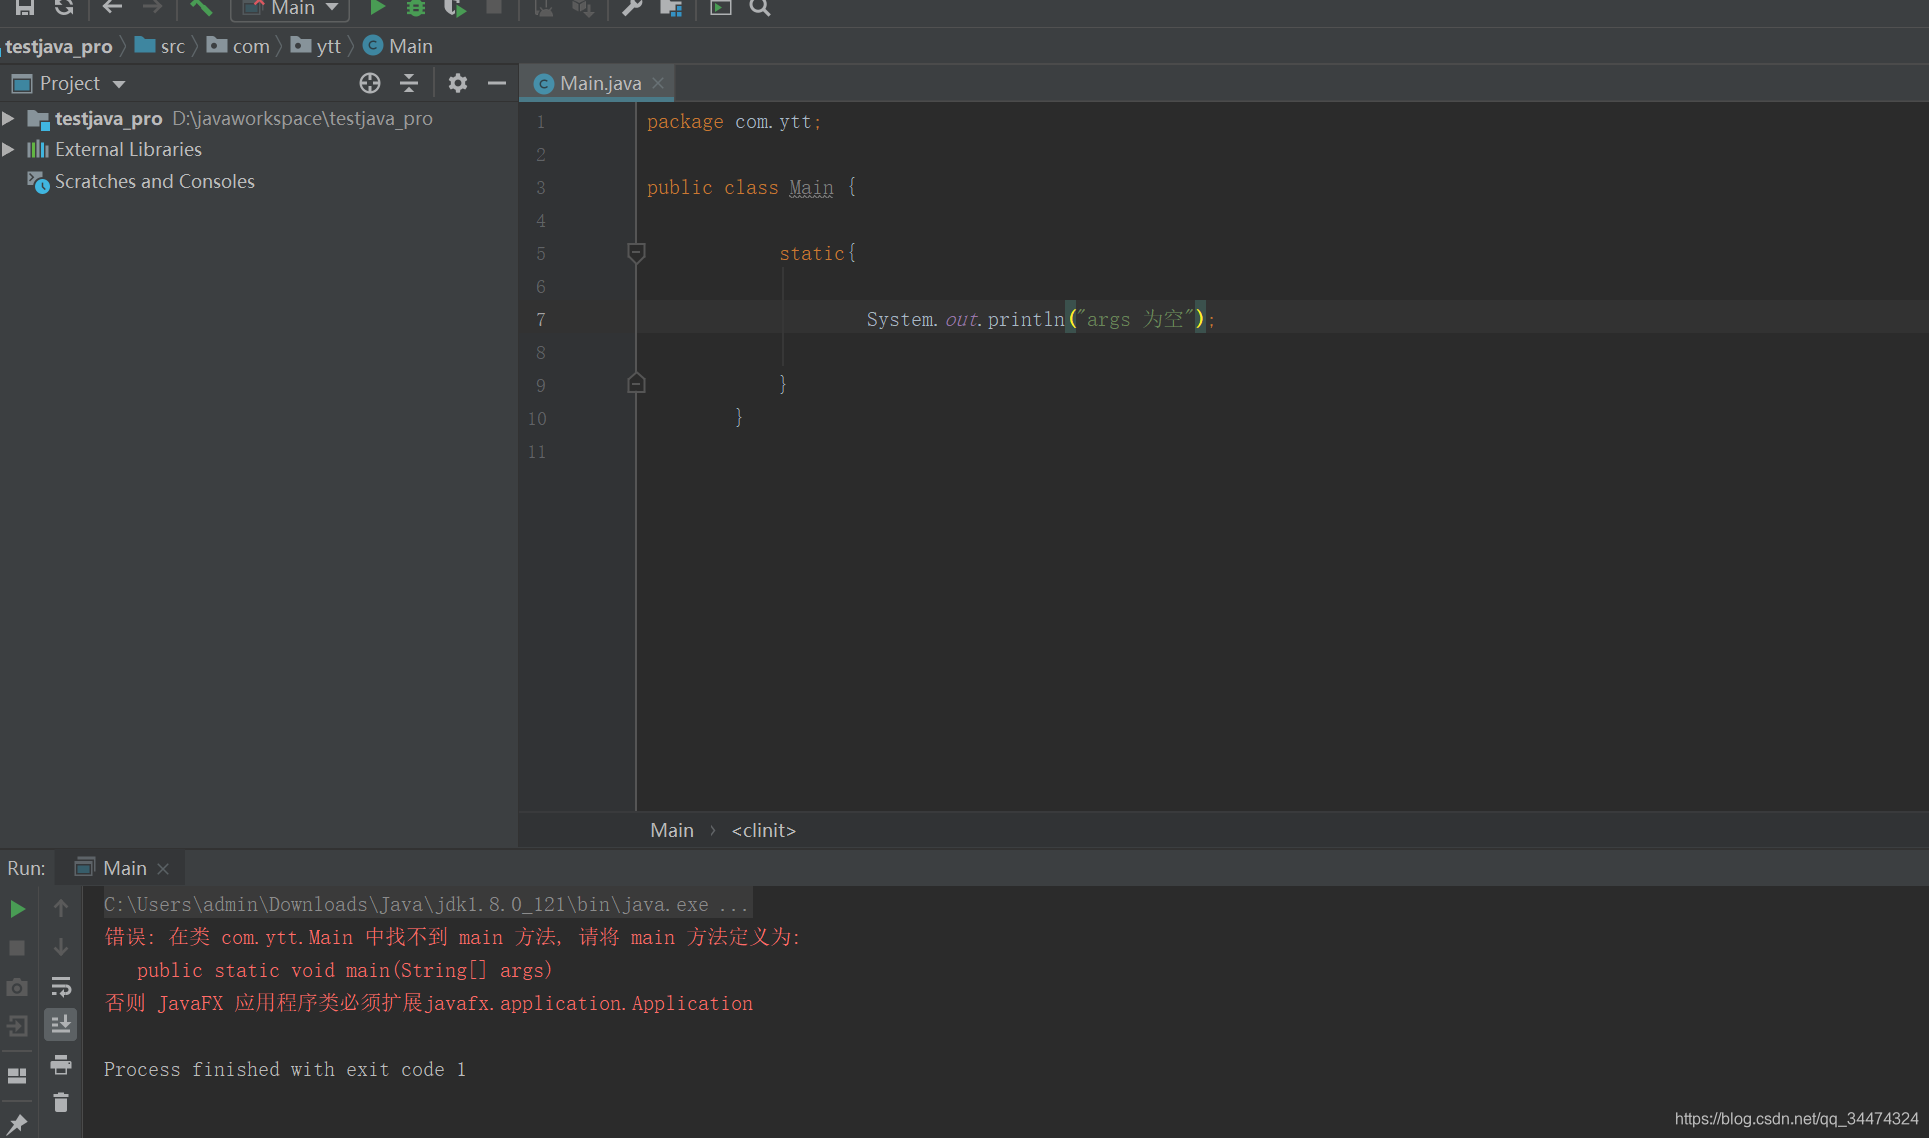The width and height of the screenshot is (1929, 1138).
Task: Run Main with the green toolbar play button
Action: click(377, 7)
